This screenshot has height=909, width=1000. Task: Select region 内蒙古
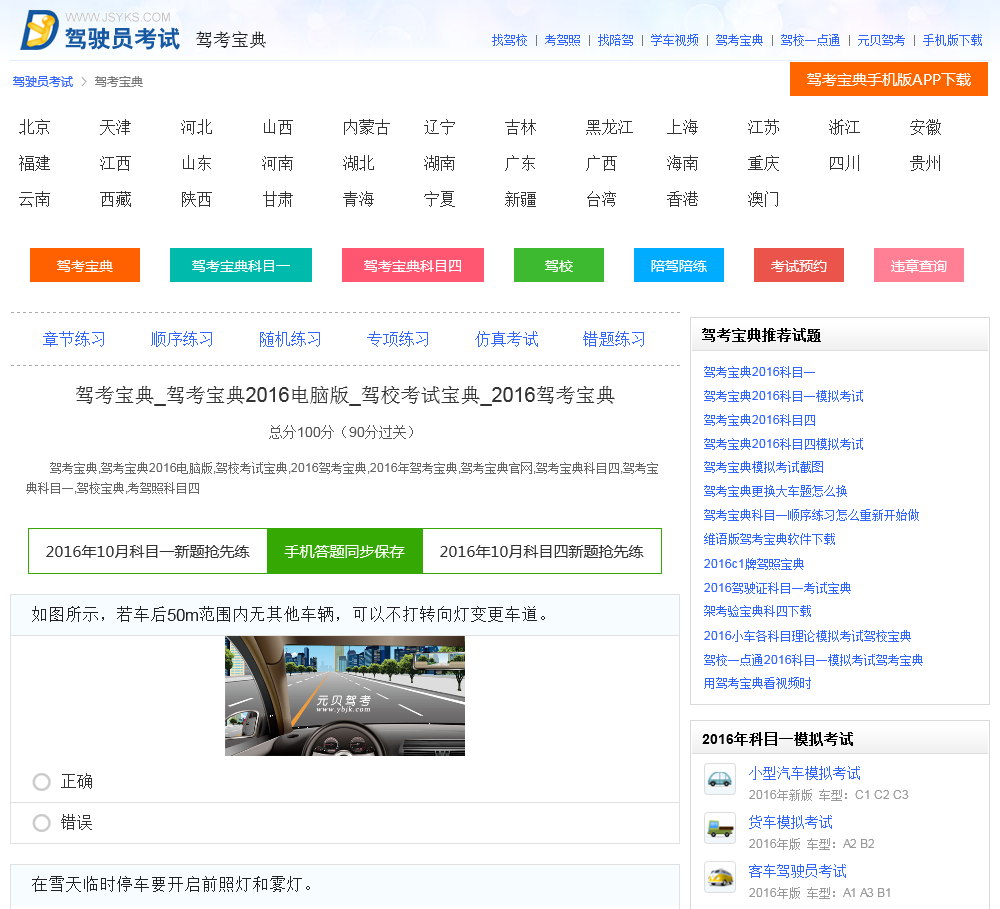[366, 127]
